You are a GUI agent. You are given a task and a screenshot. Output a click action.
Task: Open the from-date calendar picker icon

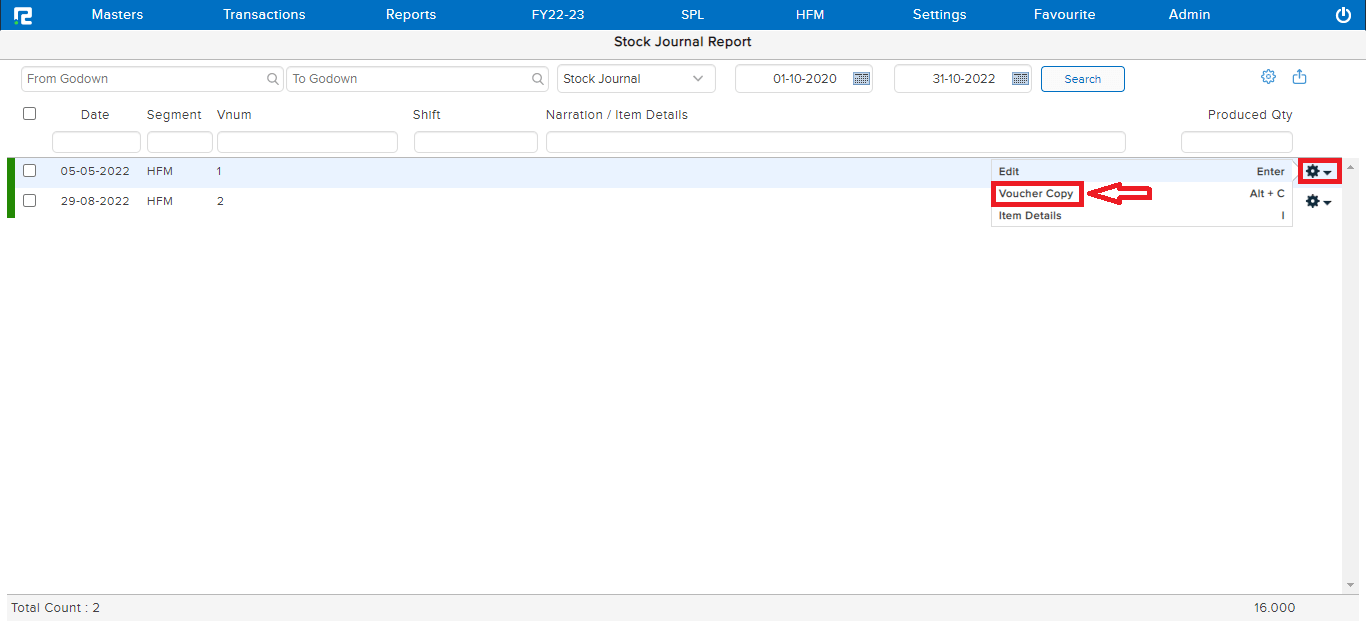tap(861, 79)
